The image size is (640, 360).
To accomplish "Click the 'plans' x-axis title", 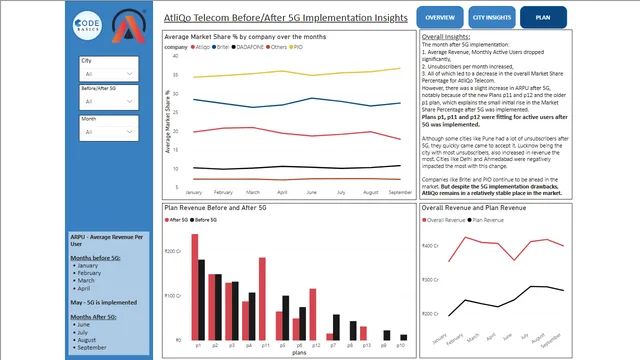I will pyautogui.click(x=299, y=353).
